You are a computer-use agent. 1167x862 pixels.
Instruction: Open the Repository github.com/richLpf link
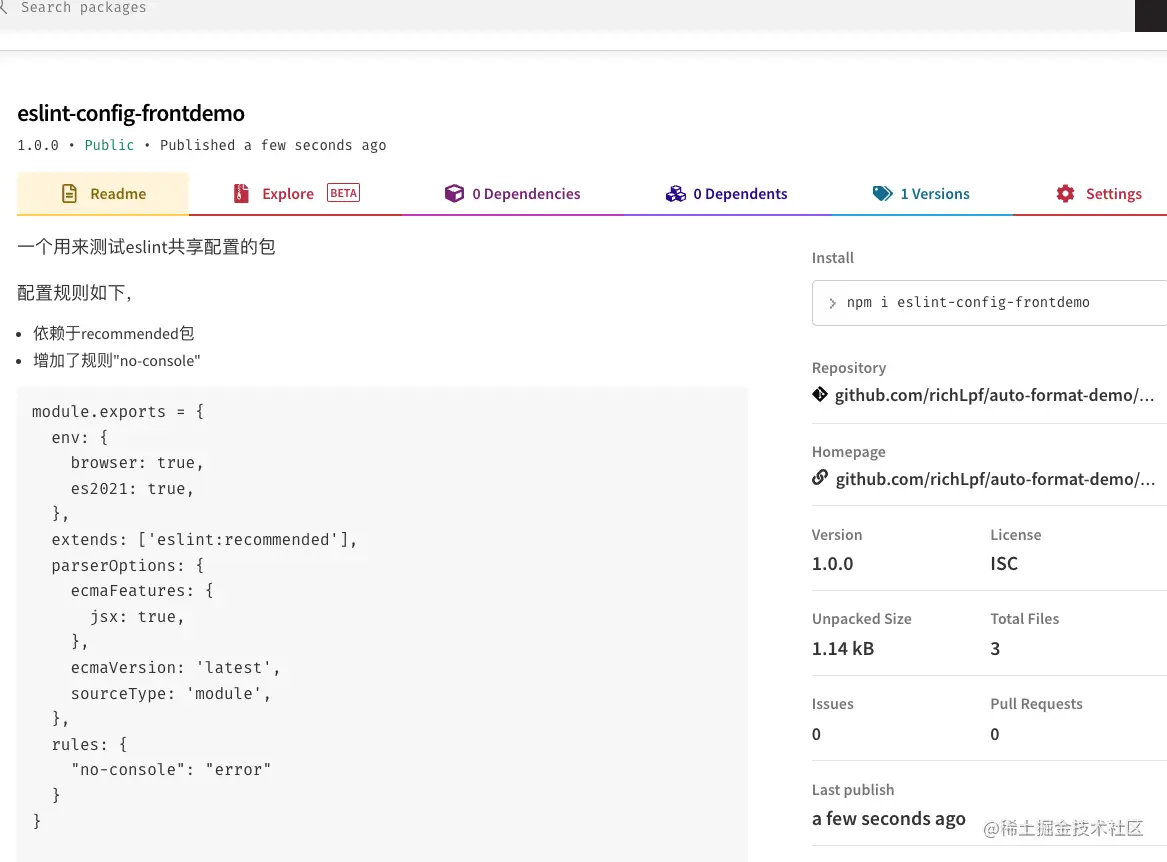[x=994, y=395]
